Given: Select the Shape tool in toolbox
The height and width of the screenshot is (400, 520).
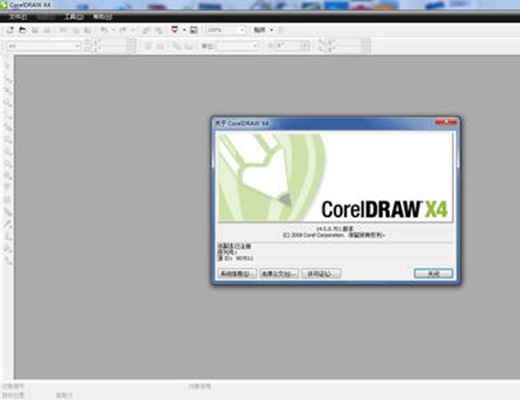Looking at the screenshot, I should 7,79.
